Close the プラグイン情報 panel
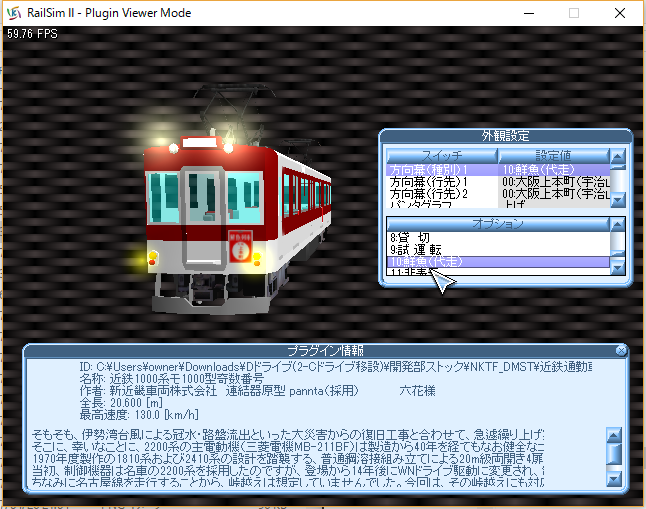 [x=621, y=351]
